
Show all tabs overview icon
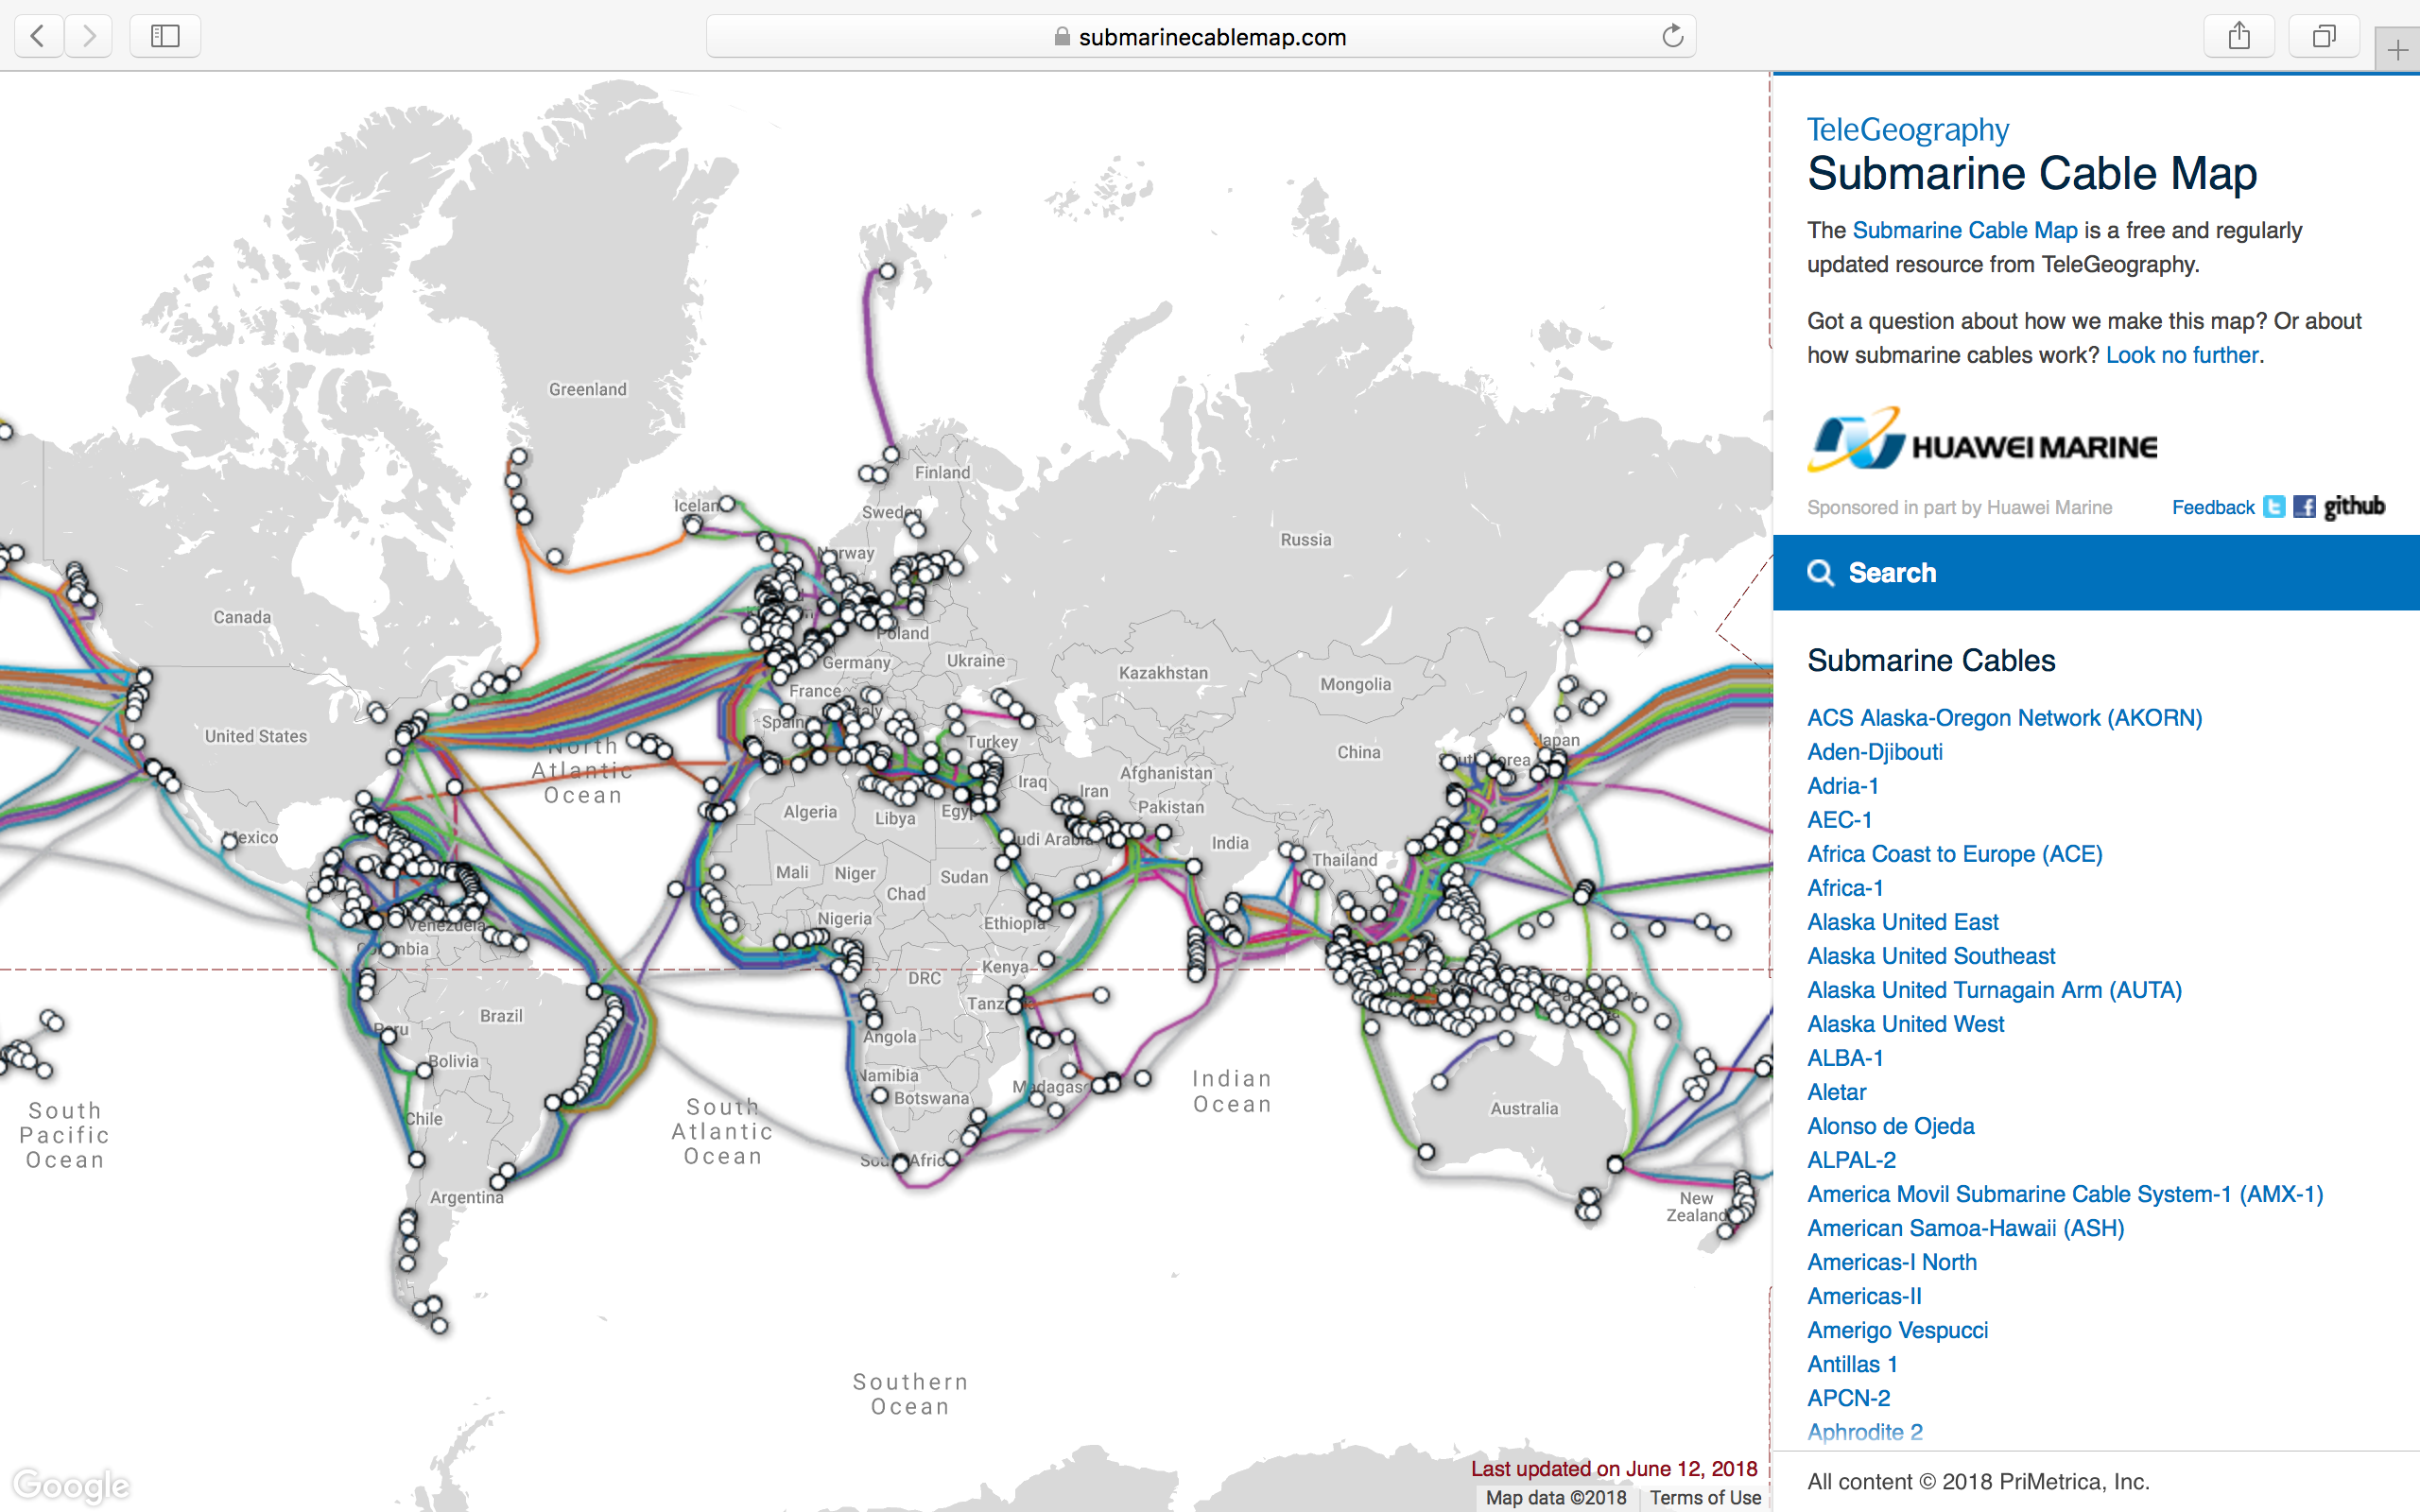point(2324,37)
